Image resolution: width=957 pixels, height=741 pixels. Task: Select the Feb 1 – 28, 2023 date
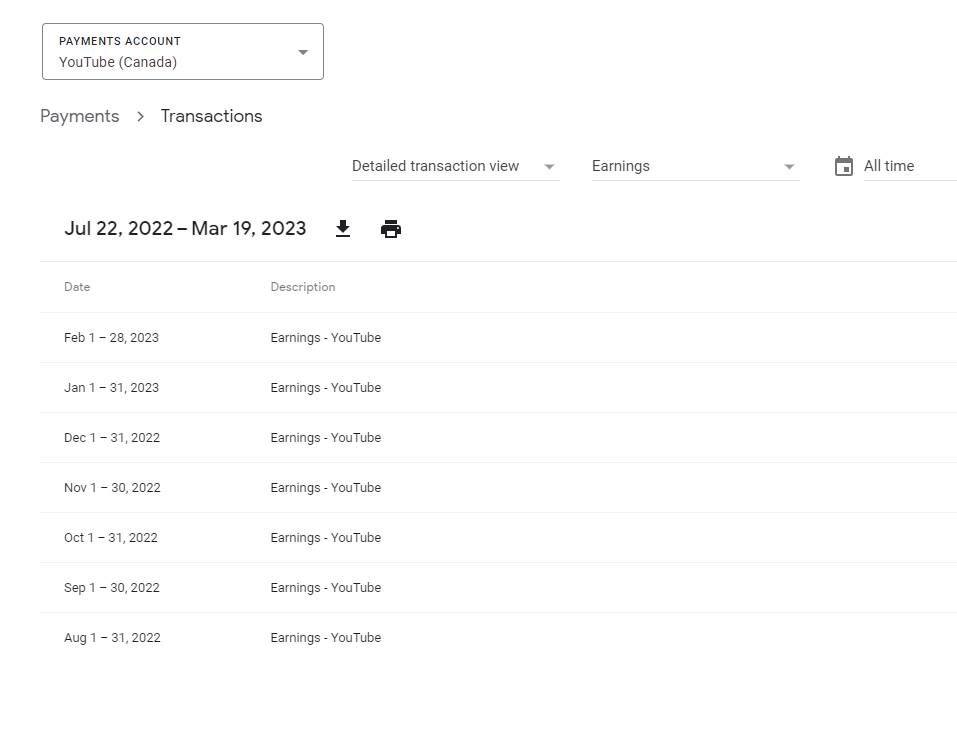[x=111, y=338]
